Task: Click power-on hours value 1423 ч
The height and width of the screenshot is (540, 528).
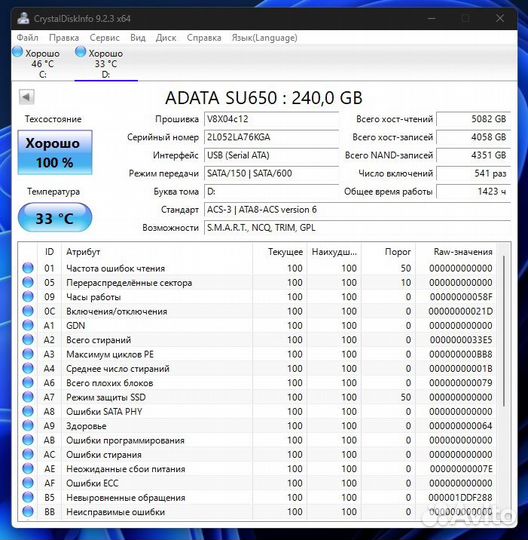Action: [473, 191]
